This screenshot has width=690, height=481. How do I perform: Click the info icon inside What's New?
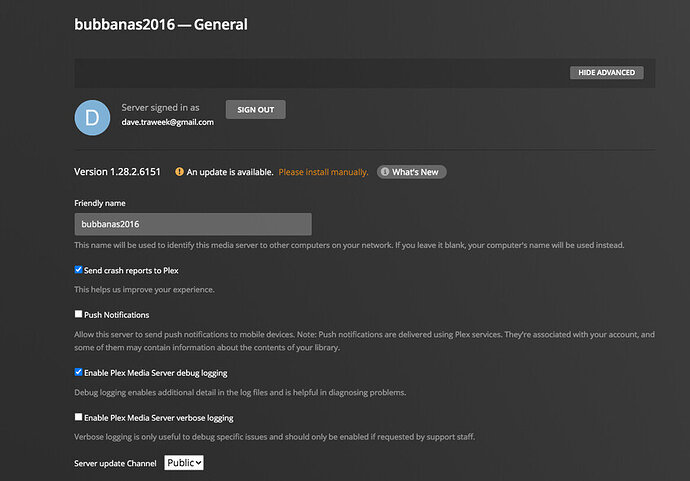tap(385, 172)
